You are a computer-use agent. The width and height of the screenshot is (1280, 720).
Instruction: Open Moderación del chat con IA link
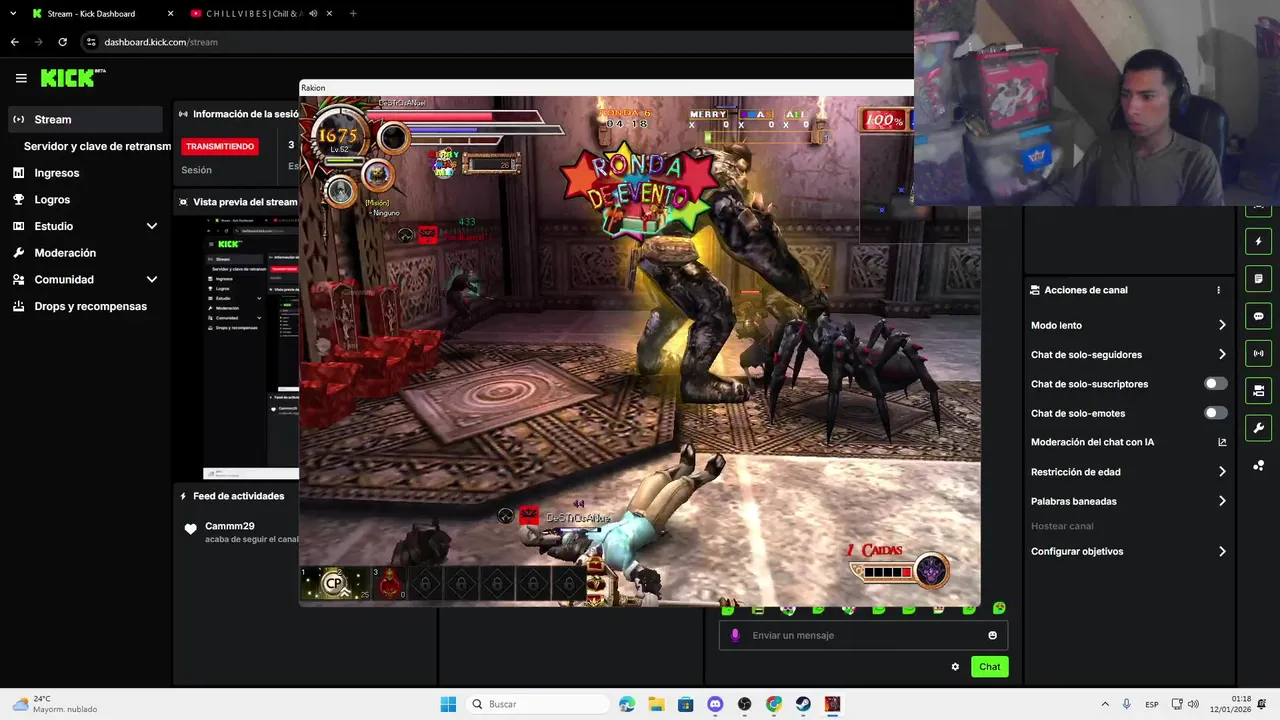pos(1128,442)
